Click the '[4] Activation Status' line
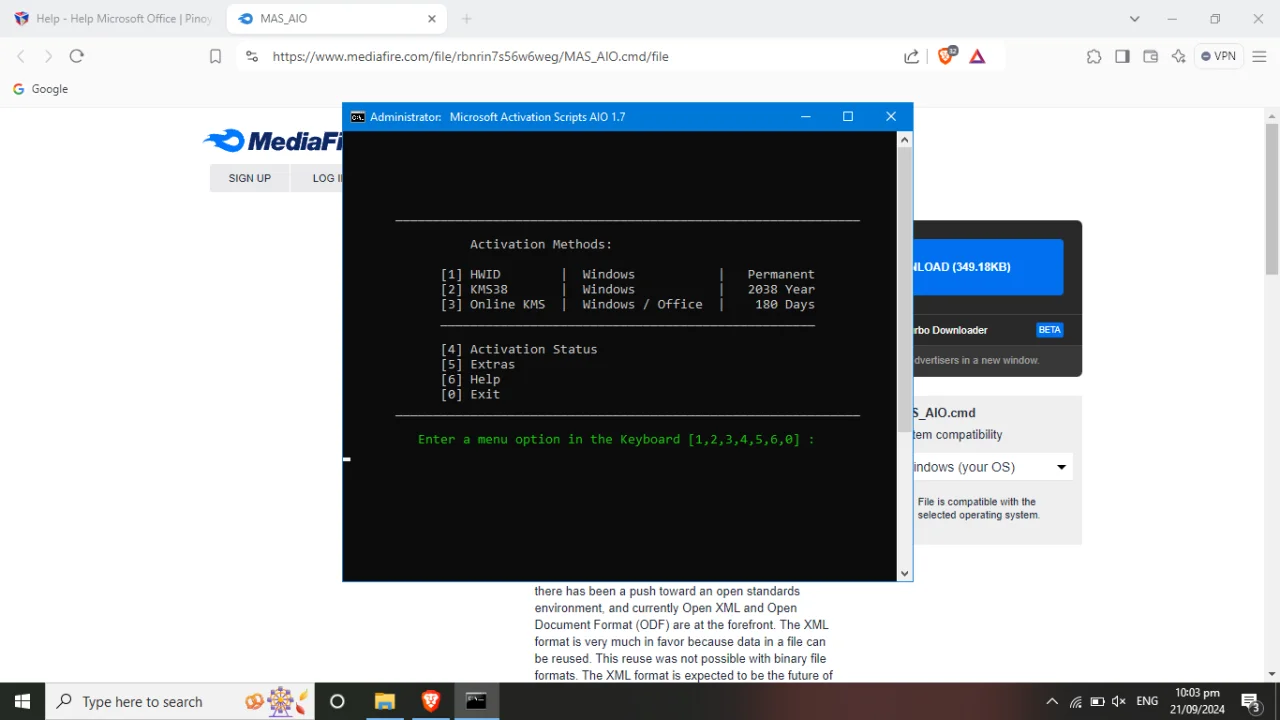1280x720 pixels. 519,349
